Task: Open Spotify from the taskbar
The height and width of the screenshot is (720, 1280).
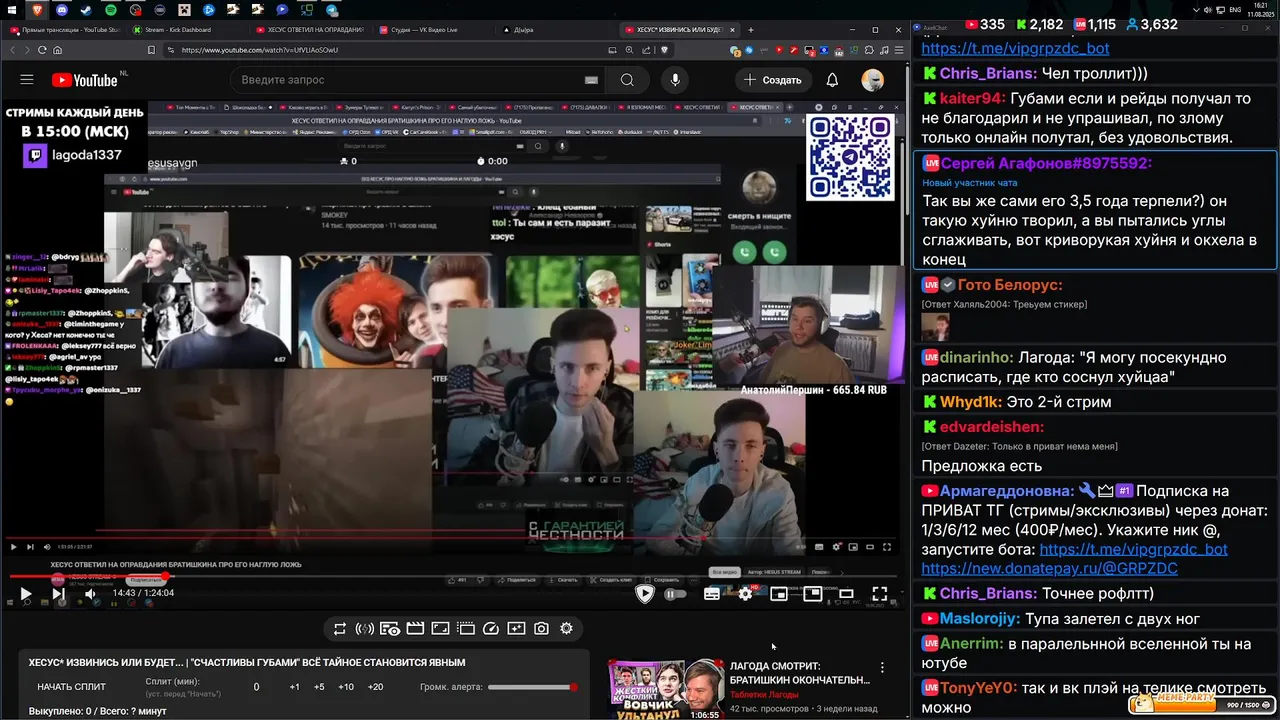Action: click(x=111, y=9)
